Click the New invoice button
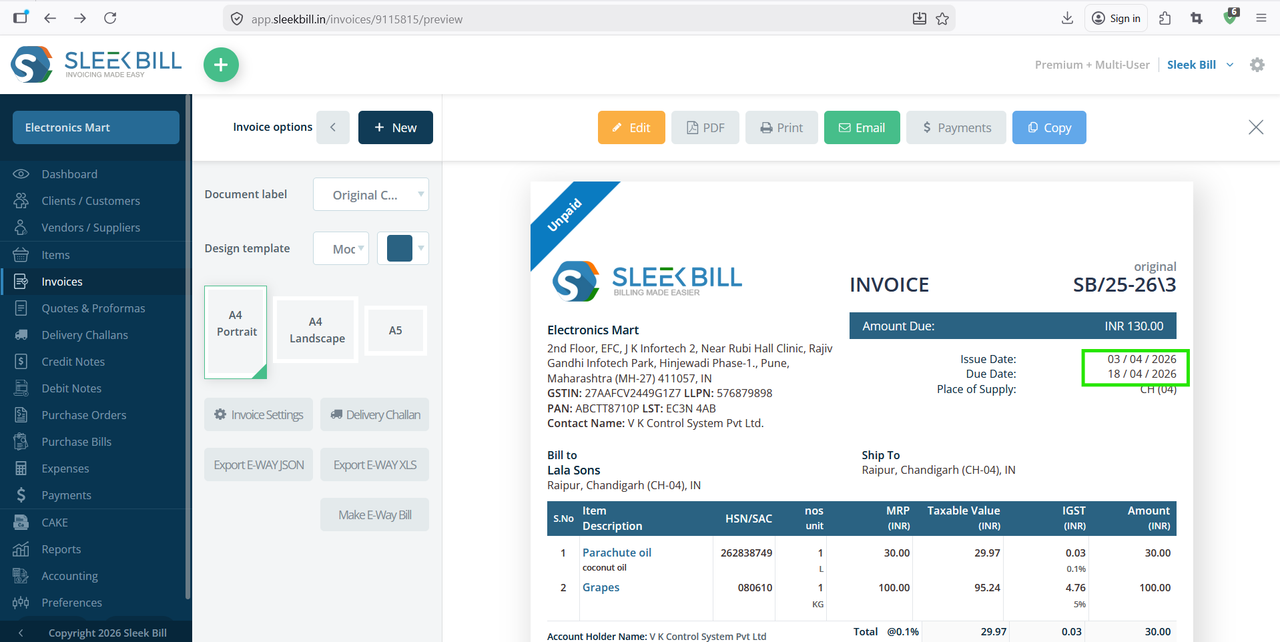Viewport: 1280px width, 642px height. point(395,127)
